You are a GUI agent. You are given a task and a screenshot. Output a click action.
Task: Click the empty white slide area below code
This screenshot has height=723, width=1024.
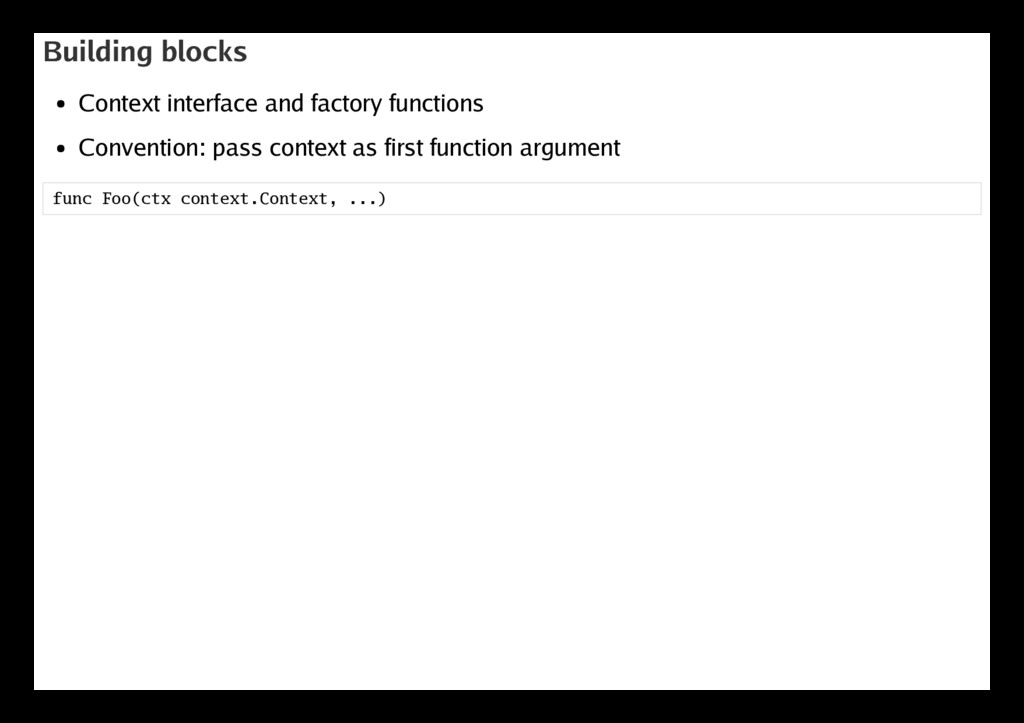[512, 451]
